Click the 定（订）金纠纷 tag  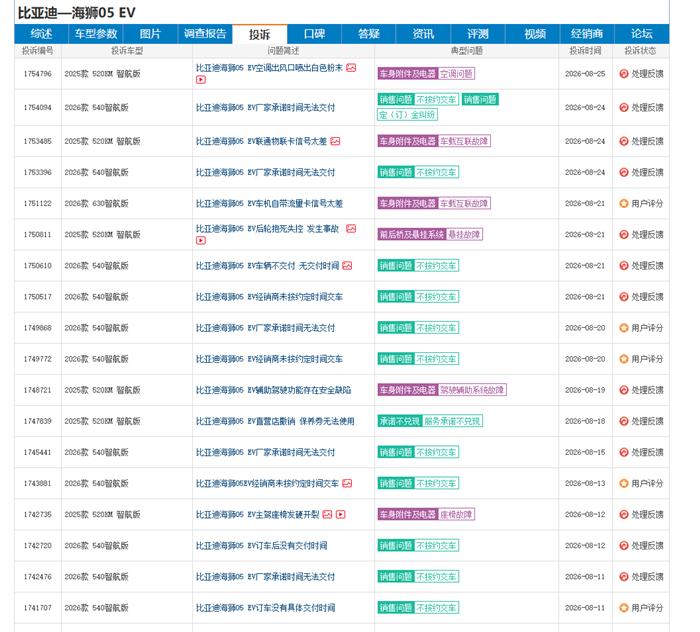coord(407,115)
